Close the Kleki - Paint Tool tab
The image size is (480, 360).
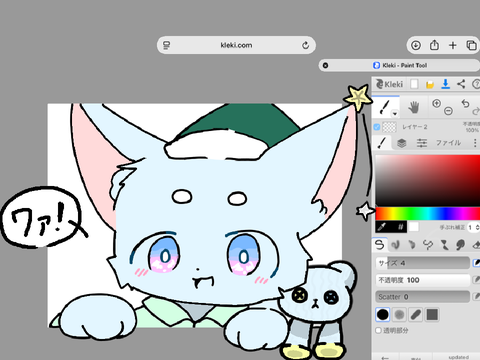(325, 65)
